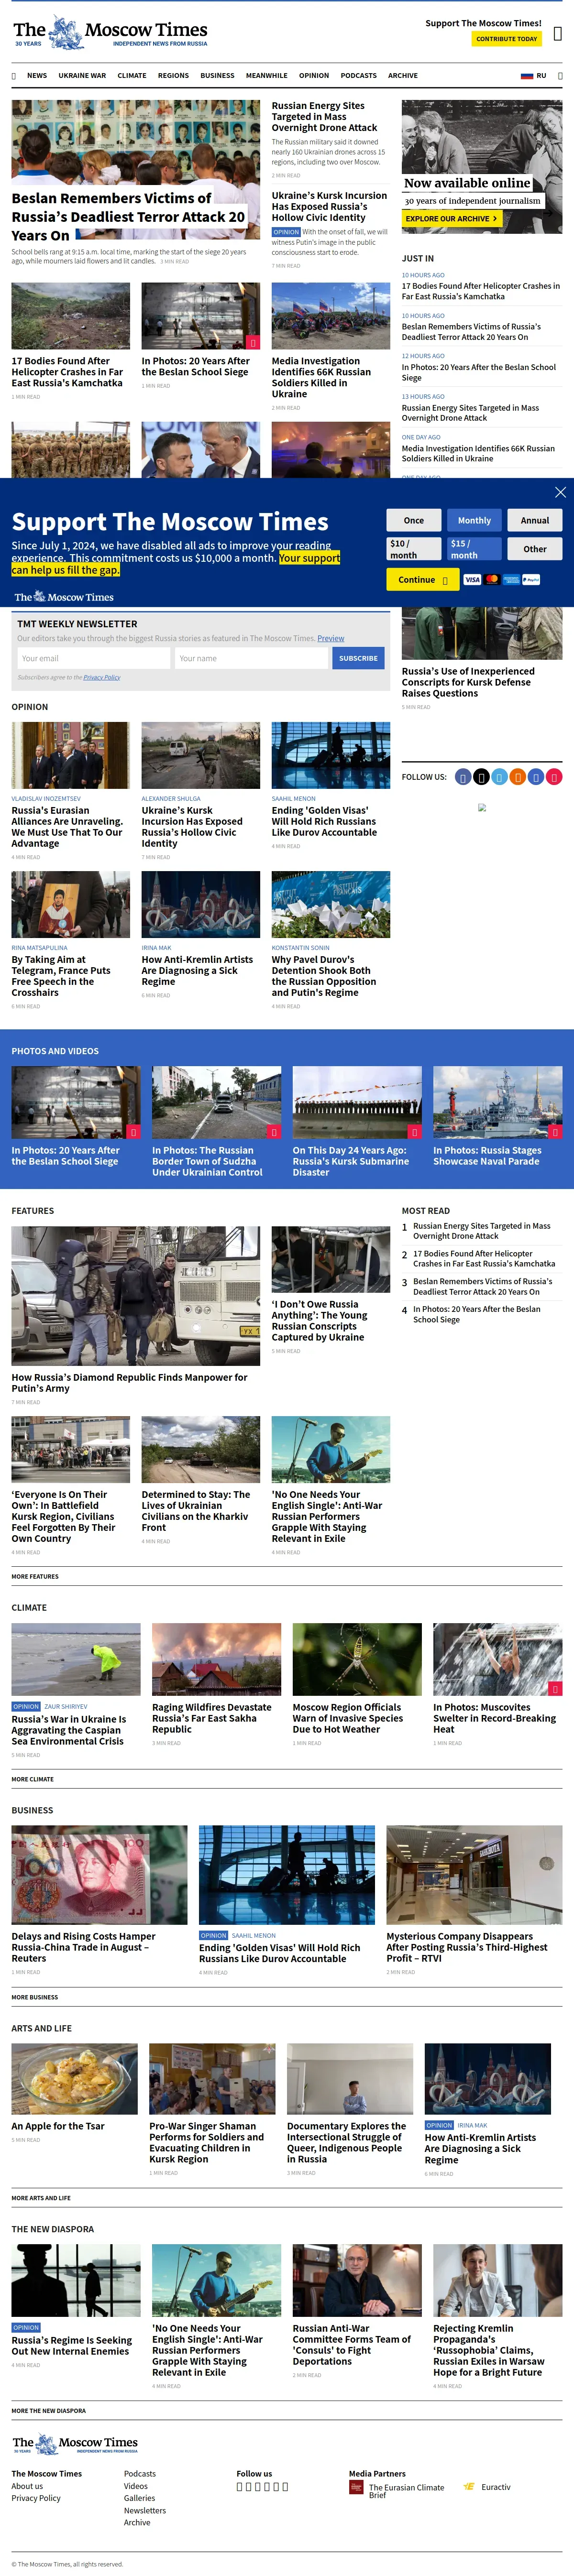This screenshot has width=574, height=2576.
Task: Click the American Express payment logo
Action: 511,579
